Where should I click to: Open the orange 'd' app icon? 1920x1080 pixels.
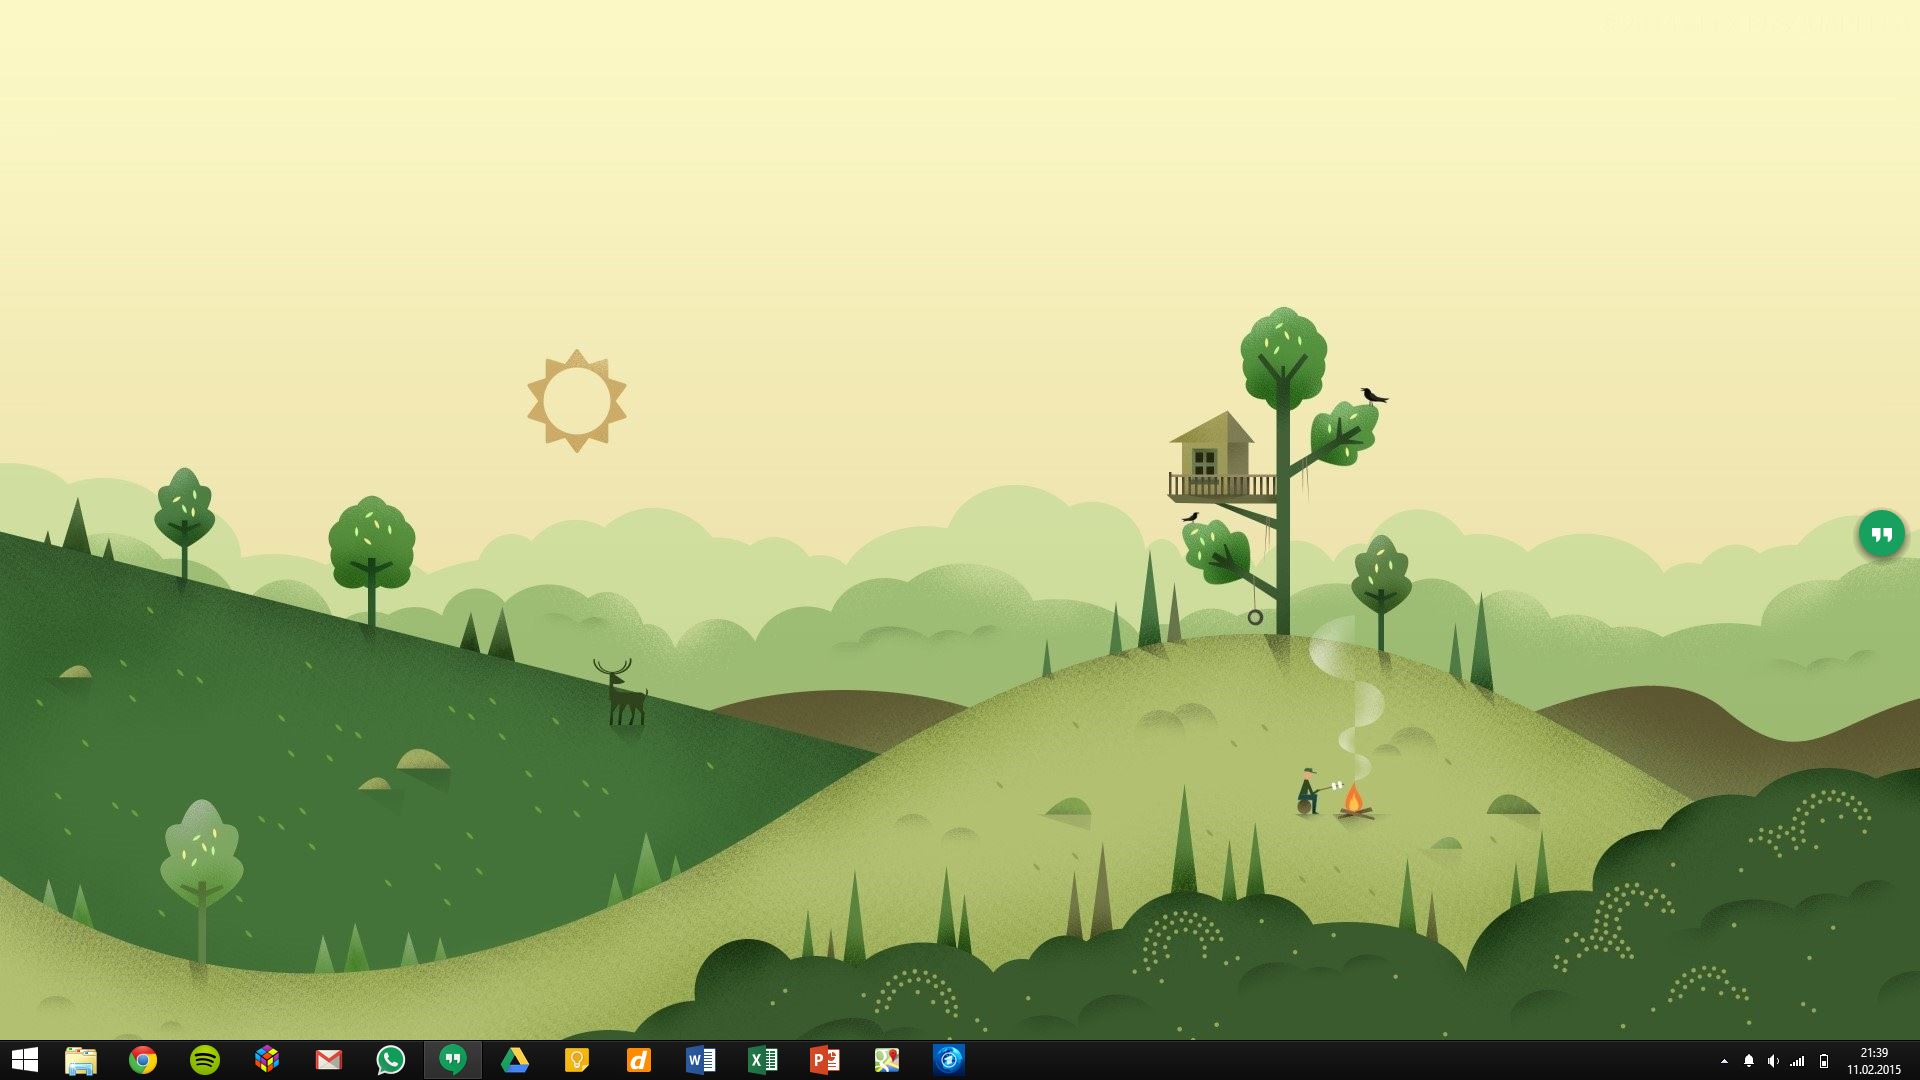[x=639, y=1060]
